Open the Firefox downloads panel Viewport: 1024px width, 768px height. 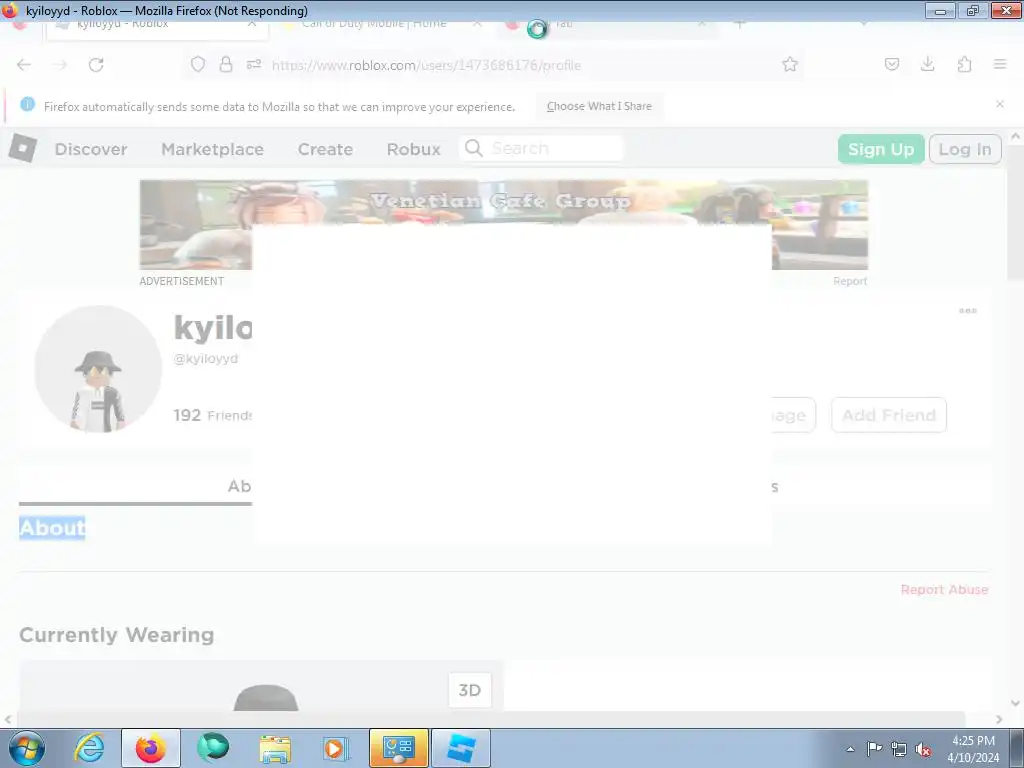point(927,64)
